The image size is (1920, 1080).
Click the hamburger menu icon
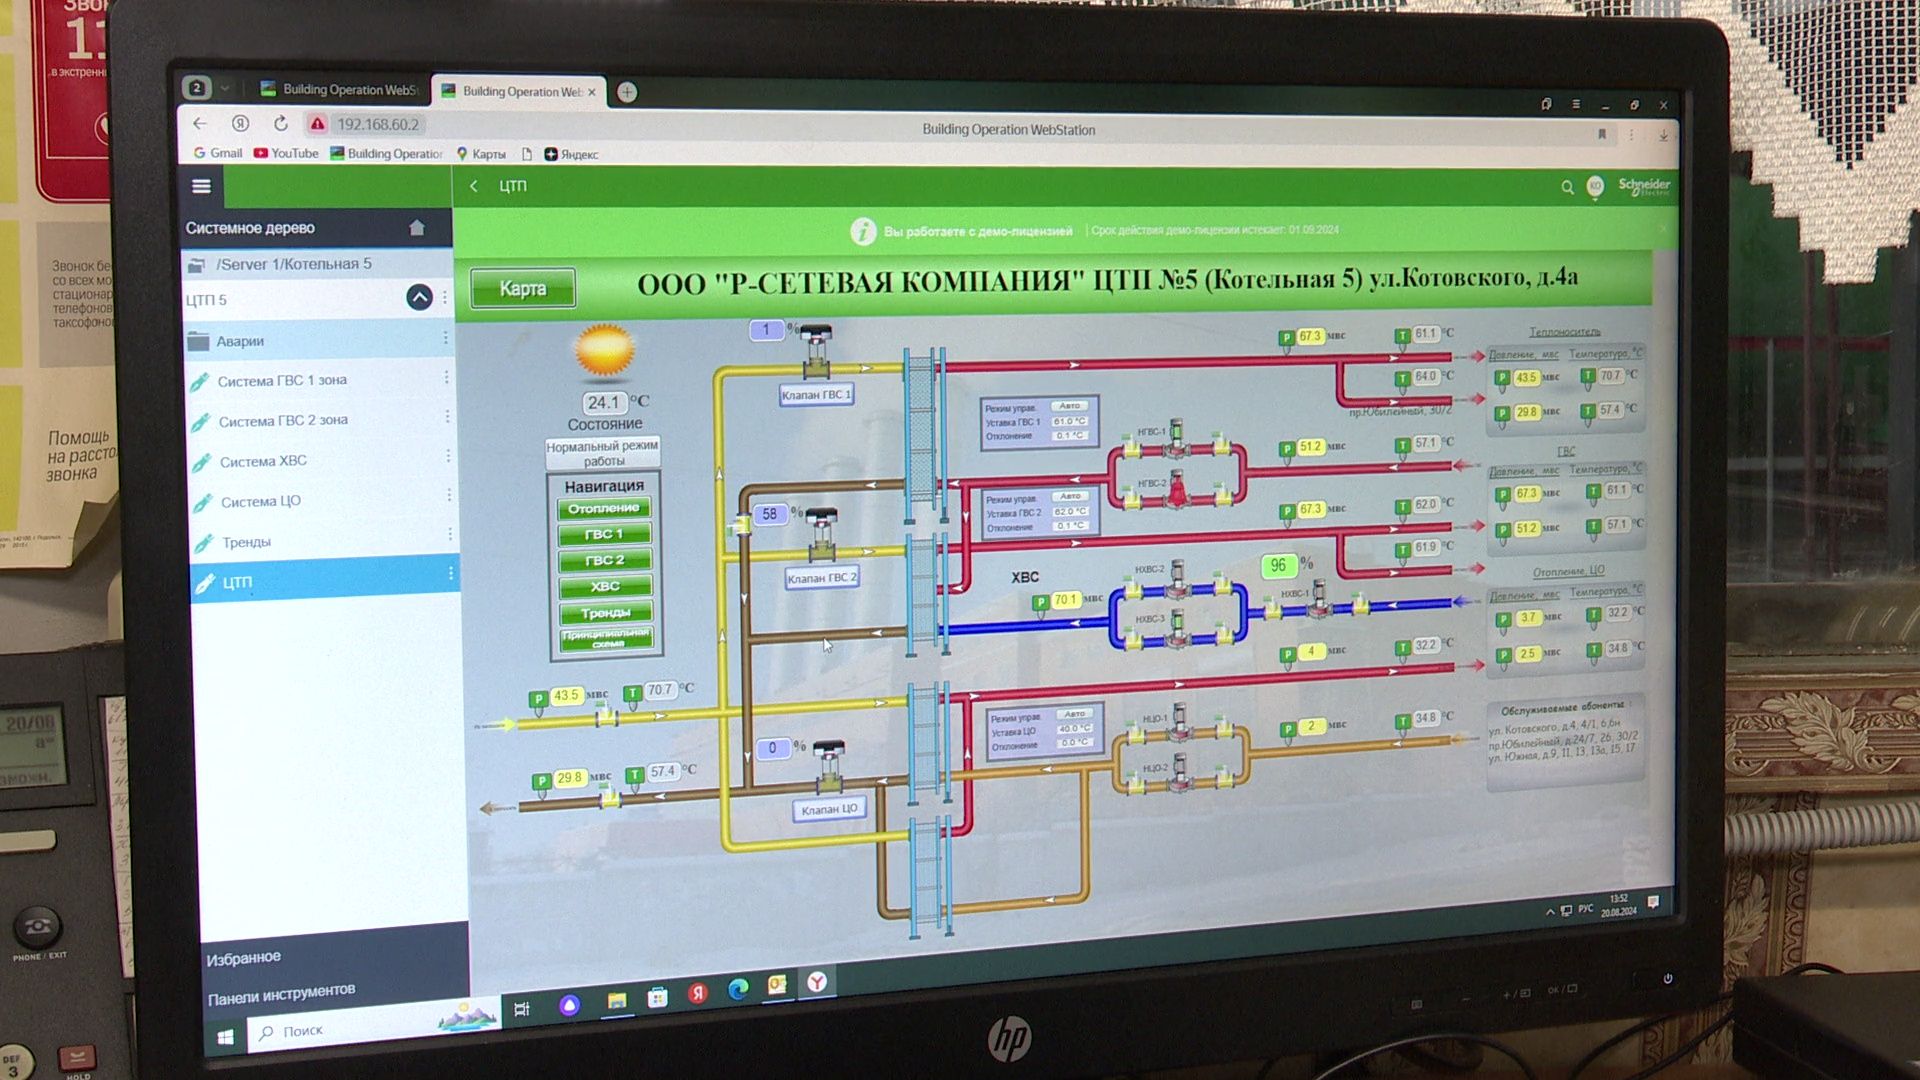click(201, 186)
